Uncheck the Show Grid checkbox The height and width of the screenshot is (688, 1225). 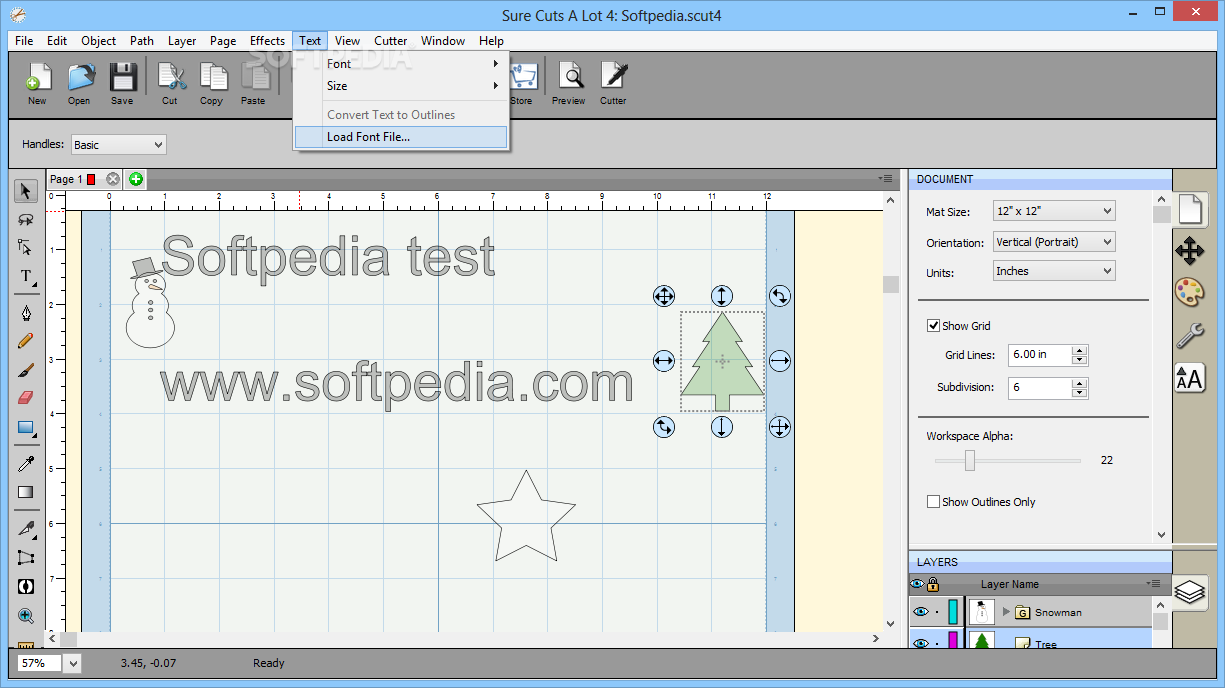pyautogui.click(x=933, y=326)
